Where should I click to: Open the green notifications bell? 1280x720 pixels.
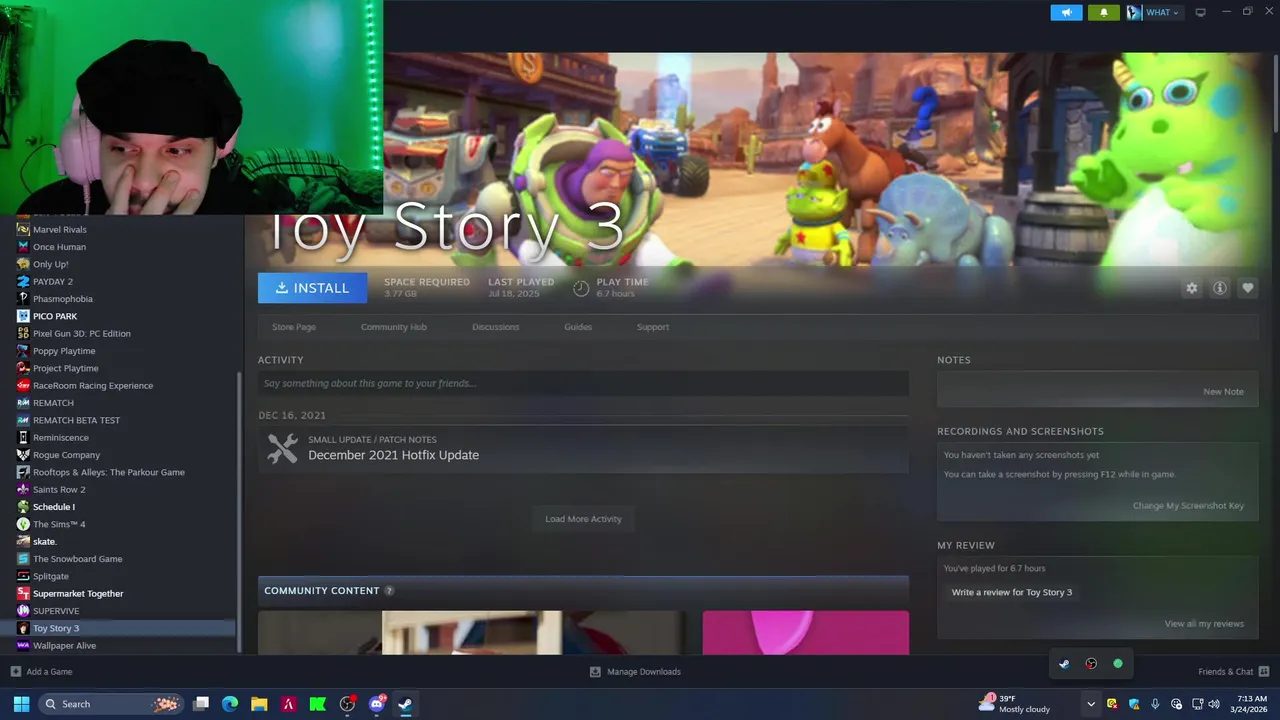(1104, 12)
